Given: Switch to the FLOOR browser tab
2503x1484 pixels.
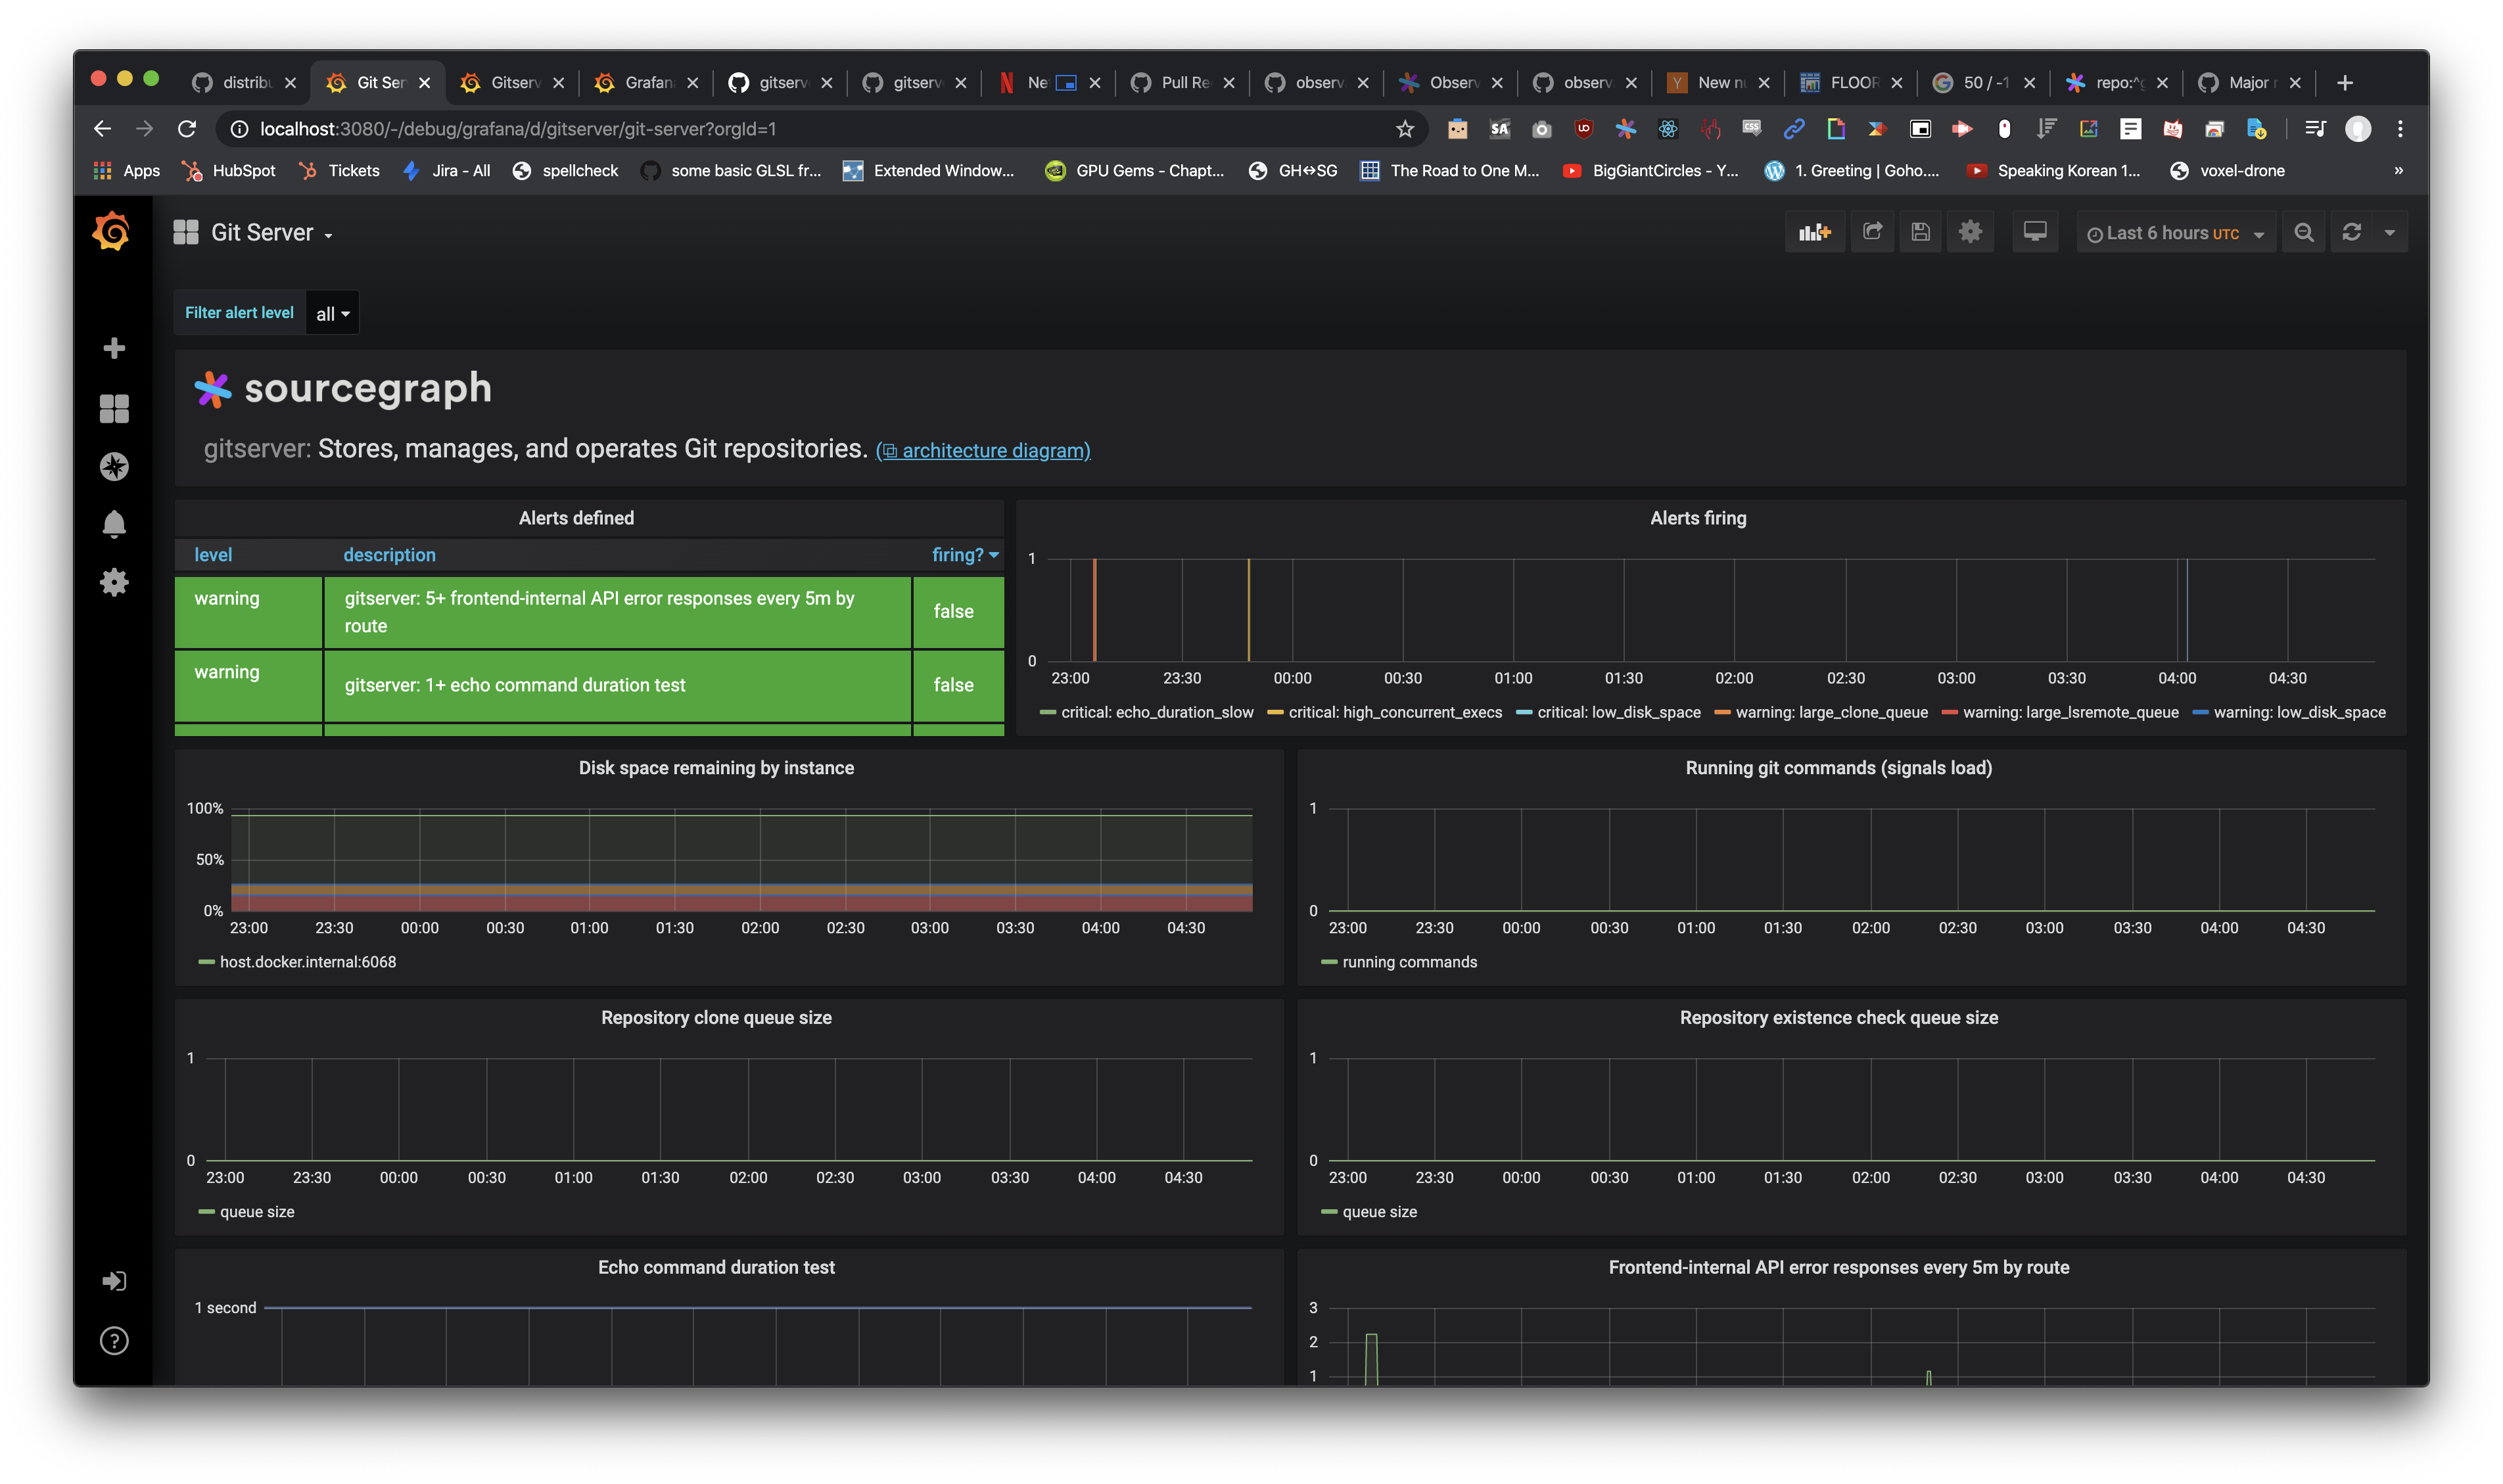Looking at the screenshot, I should pos(1851,83).
